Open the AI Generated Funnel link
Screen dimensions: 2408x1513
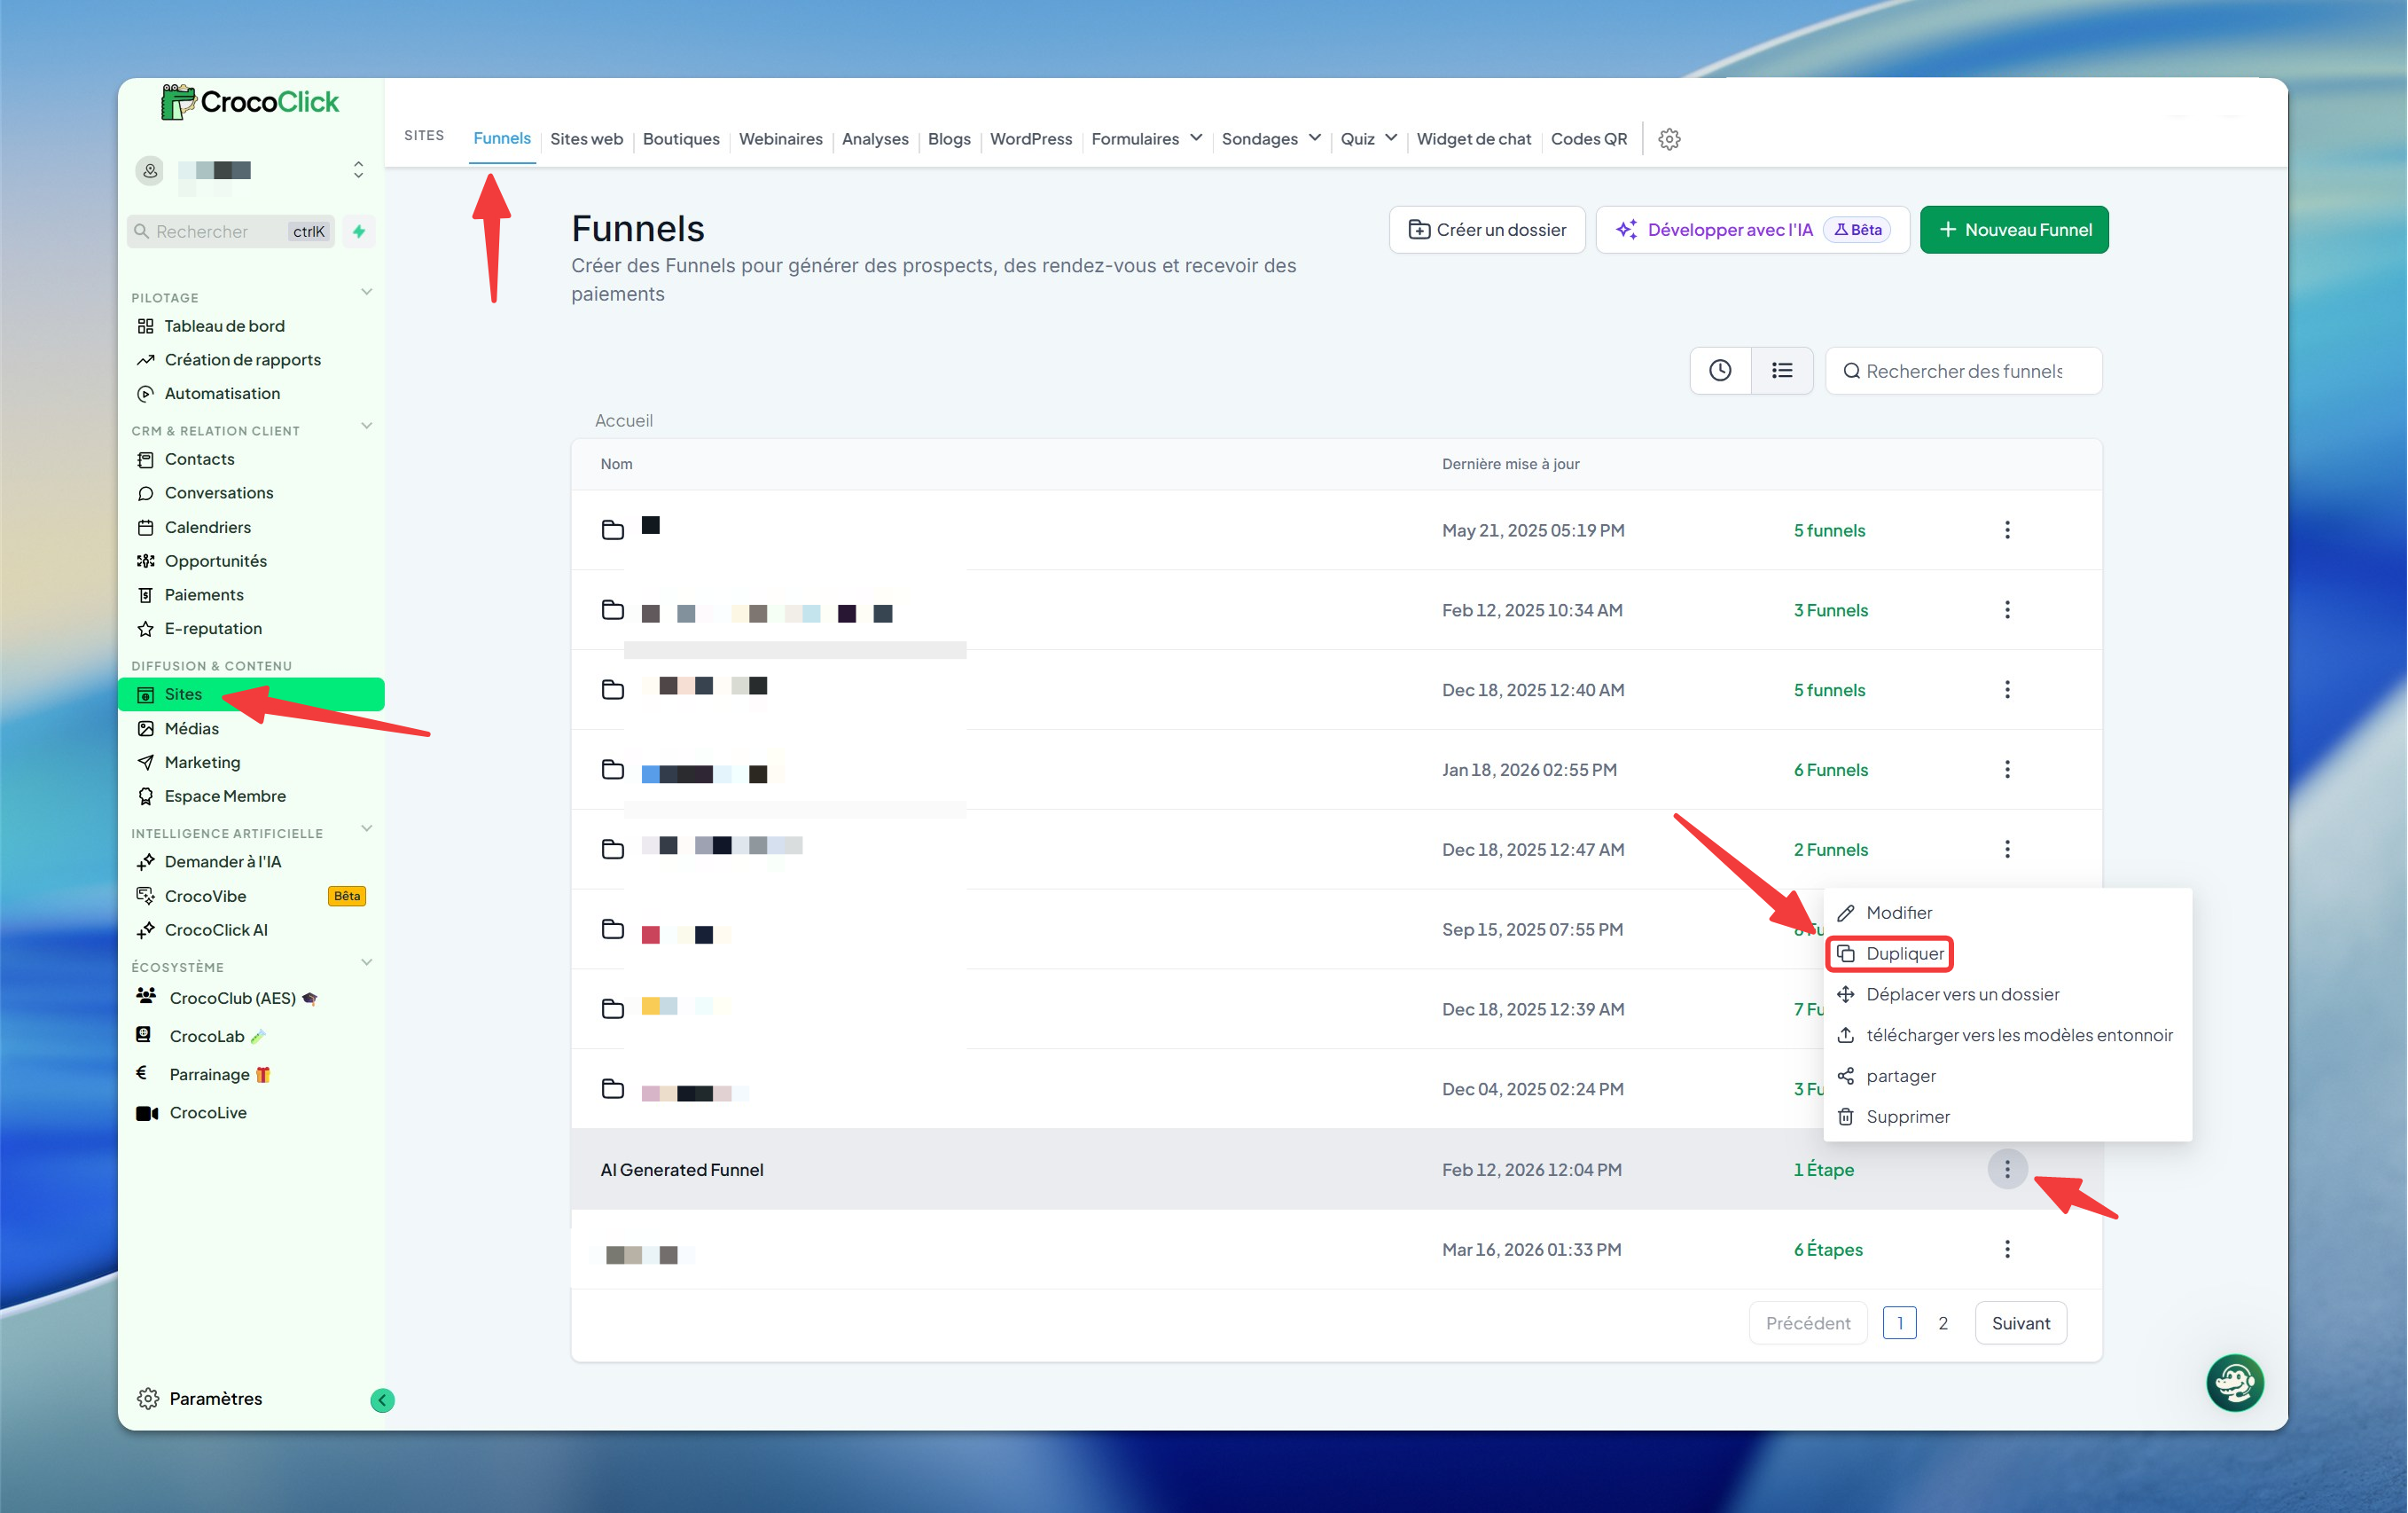(681, 1169)
